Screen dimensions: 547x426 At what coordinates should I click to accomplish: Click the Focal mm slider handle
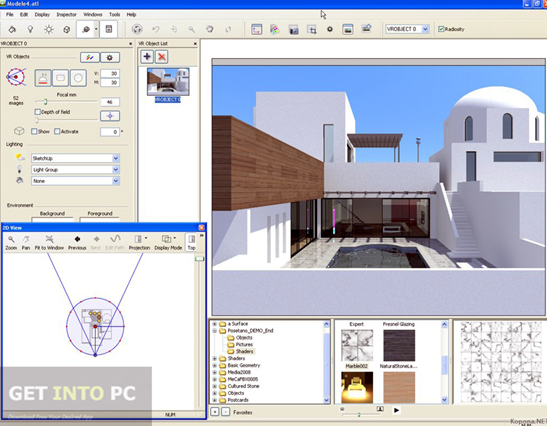point(45,102)
